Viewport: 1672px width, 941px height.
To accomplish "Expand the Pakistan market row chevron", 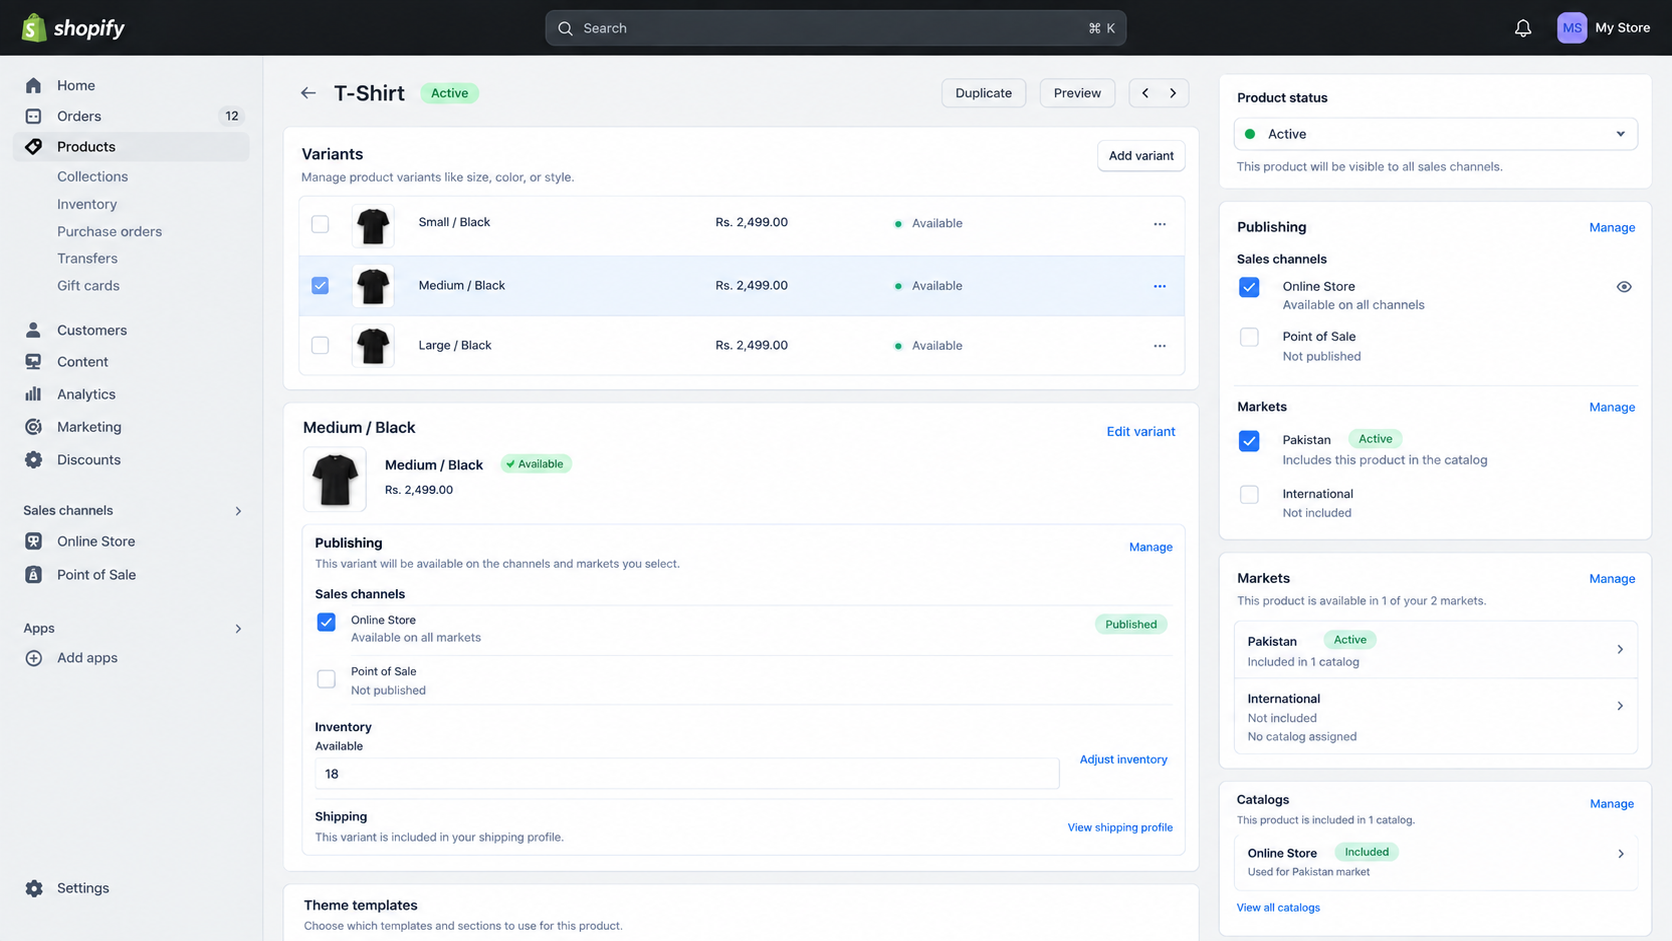I will pyautogui.click(x=1620, y=650).
